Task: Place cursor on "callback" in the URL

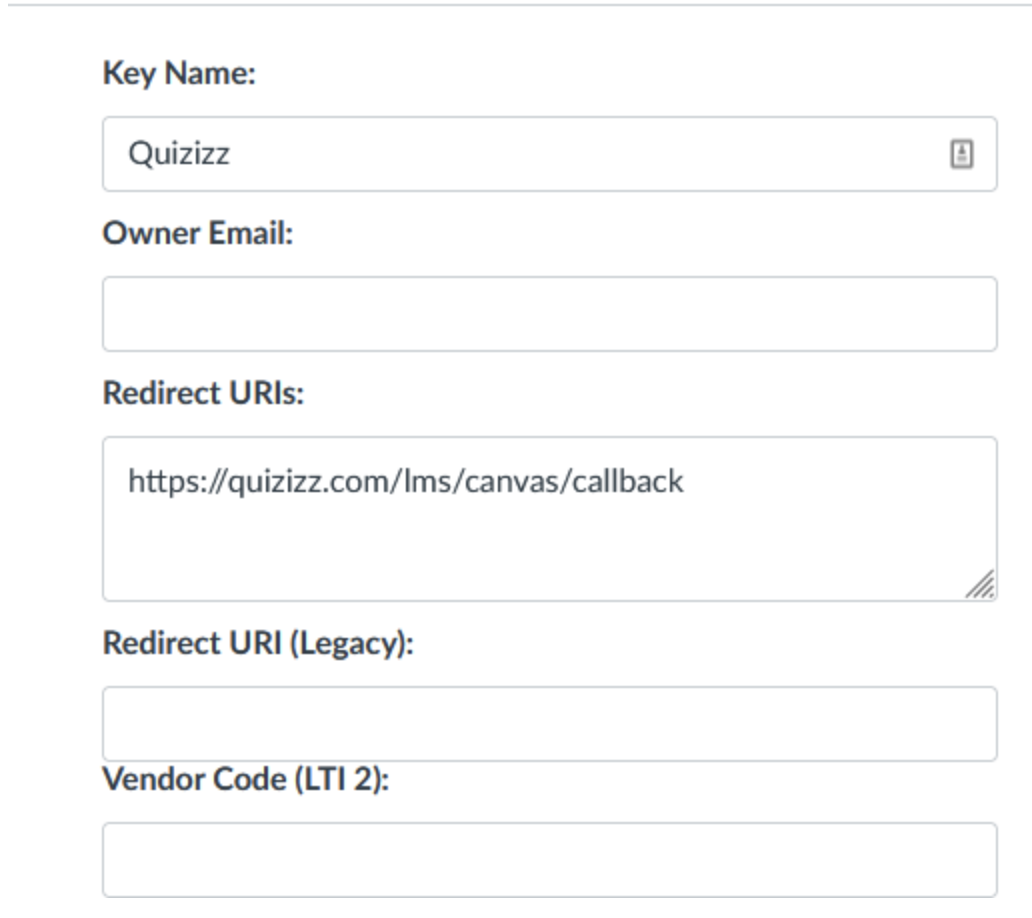Action: pos(628,481)
